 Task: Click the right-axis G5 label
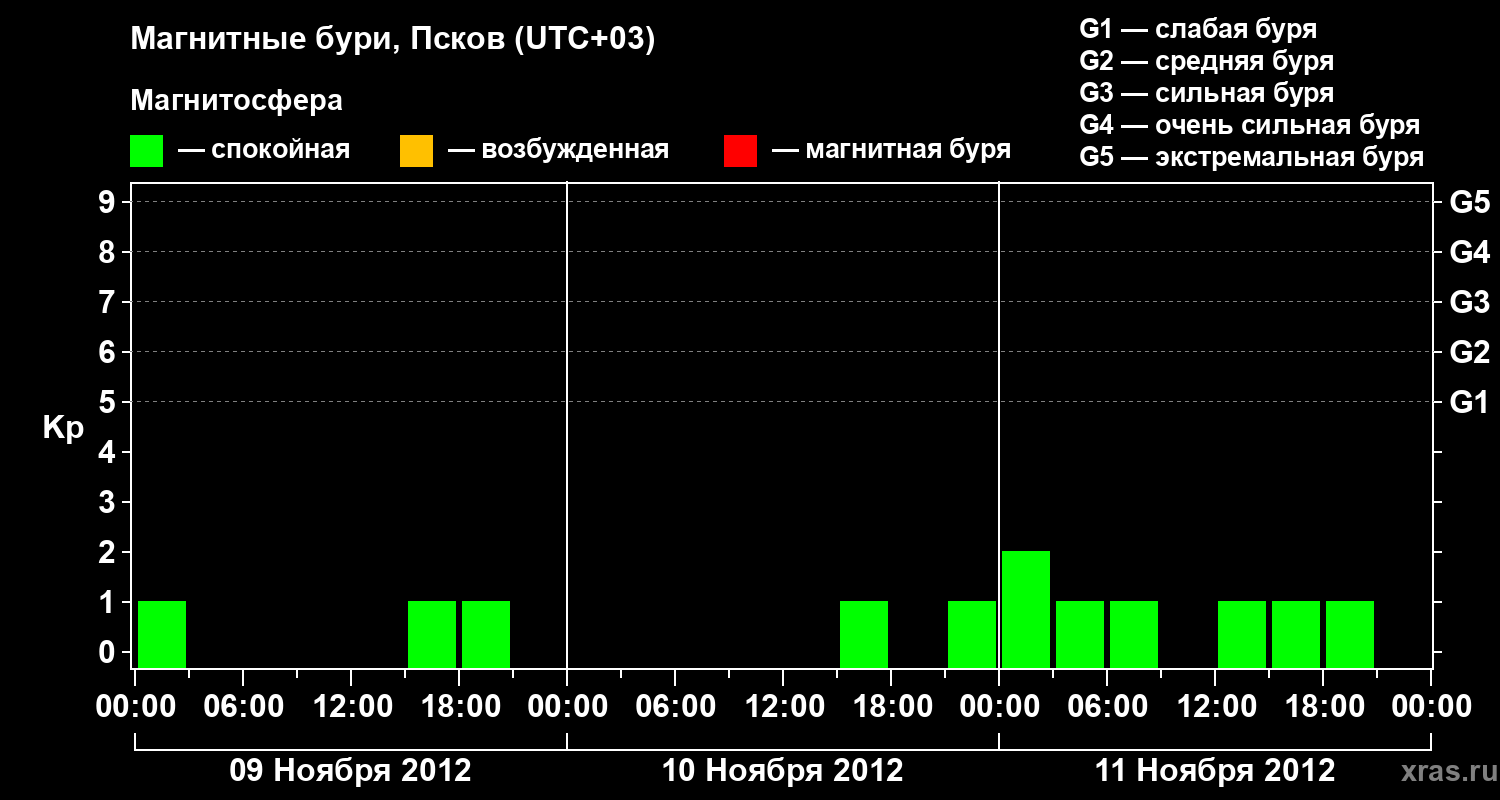1469,202
